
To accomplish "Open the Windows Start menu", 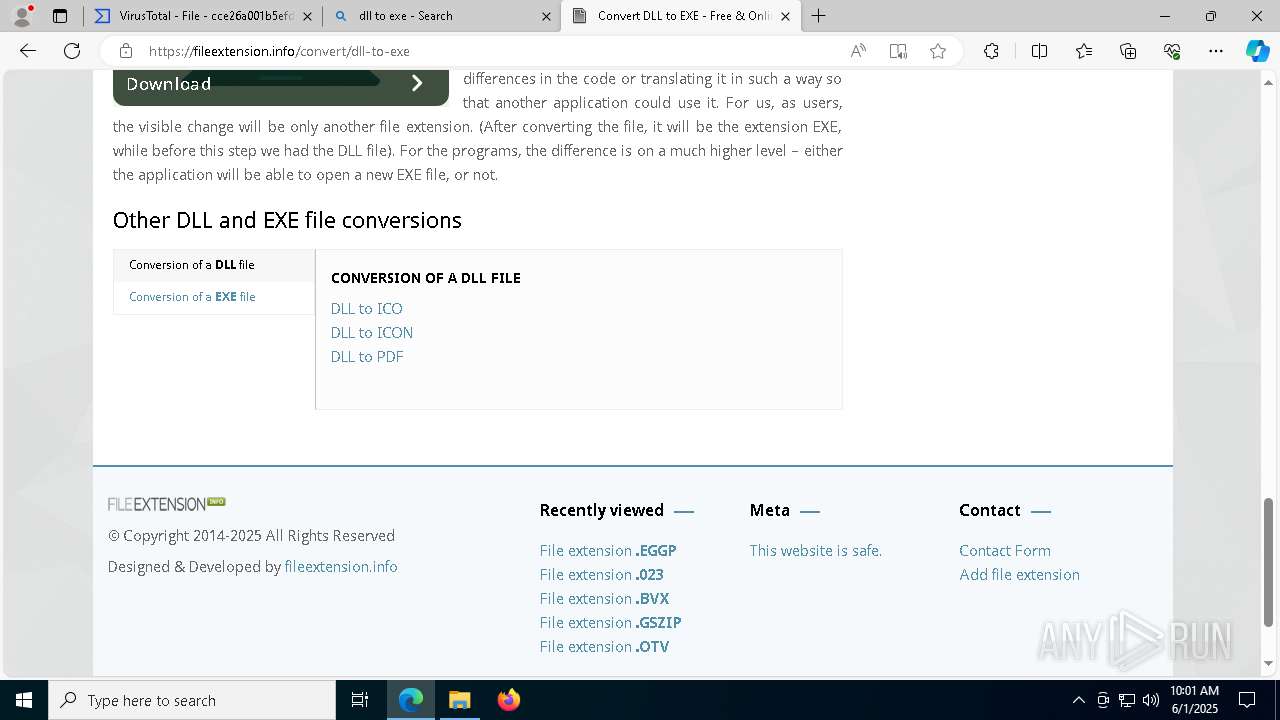I will click(x=24, y=700).
